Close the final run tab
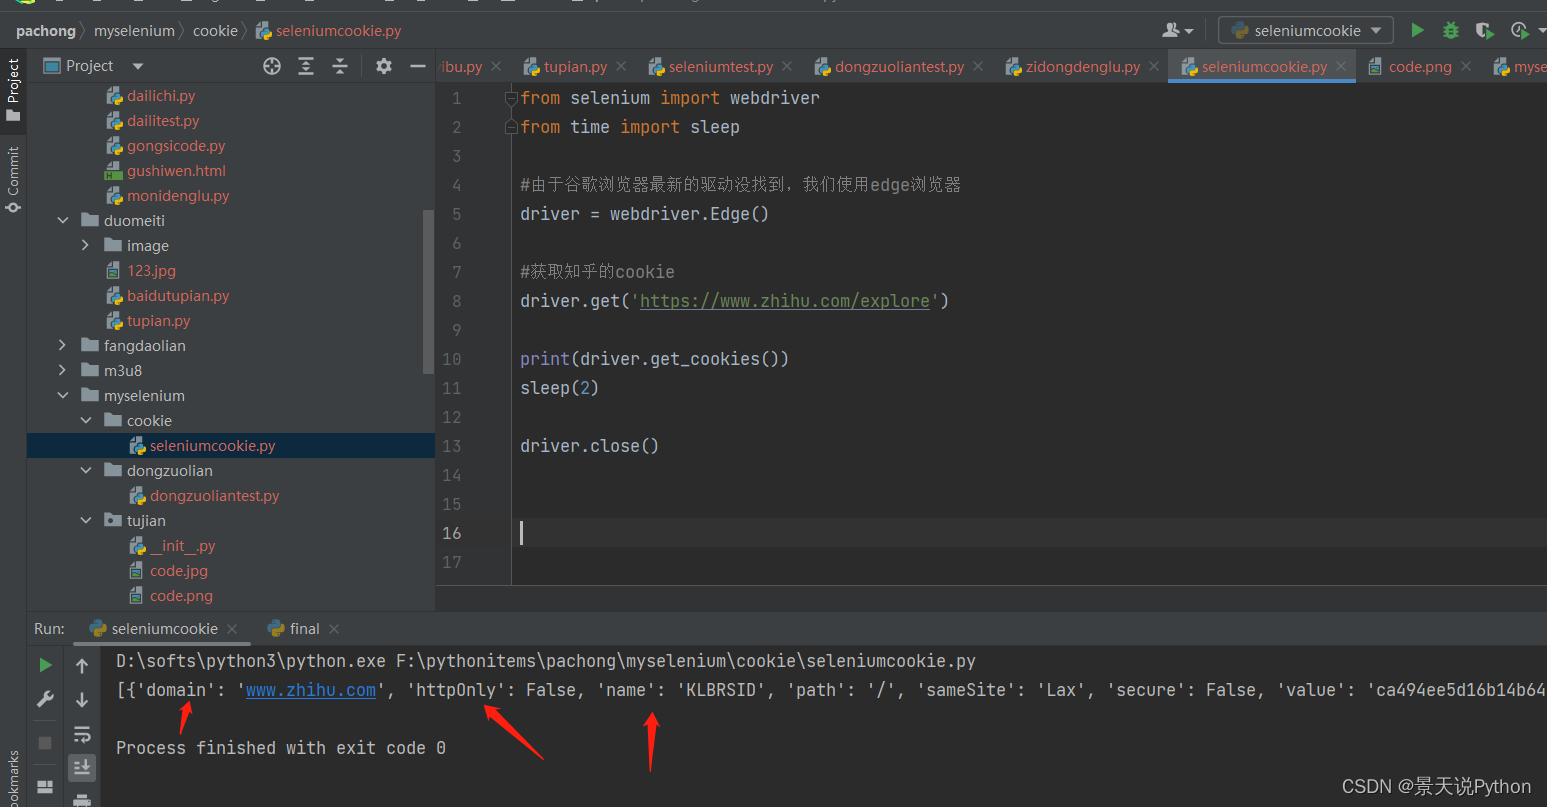 [x=334, y=629]
